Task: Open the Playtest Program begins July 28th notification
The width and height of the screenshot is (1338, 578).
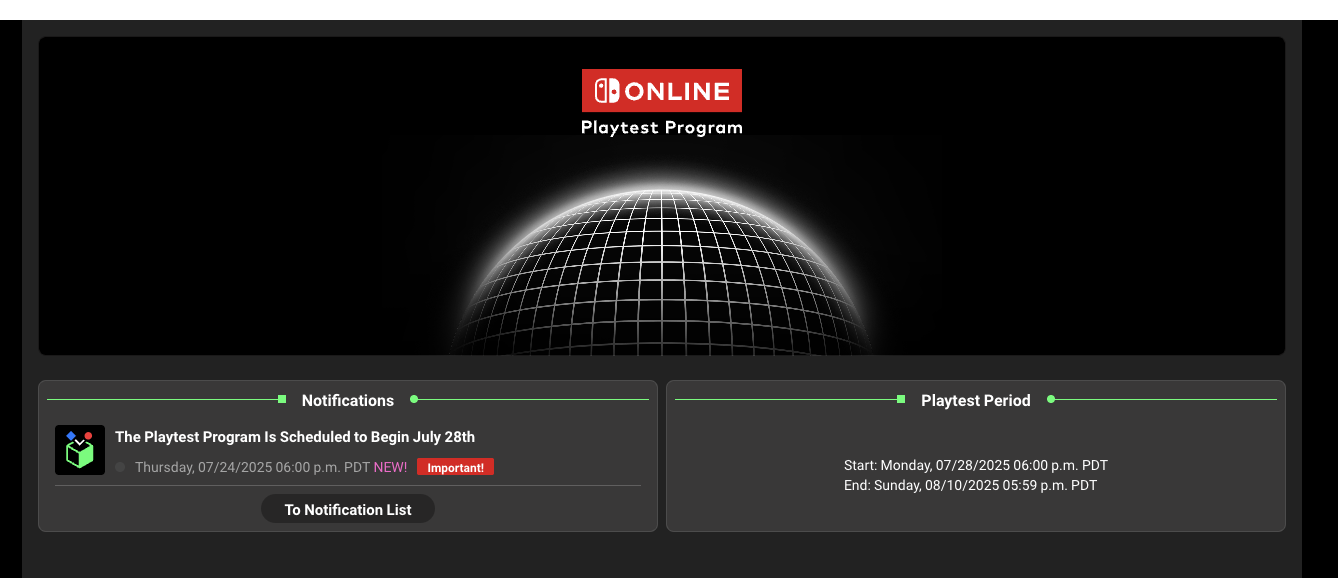Action: pyautogui.click(x=295, y=437)
